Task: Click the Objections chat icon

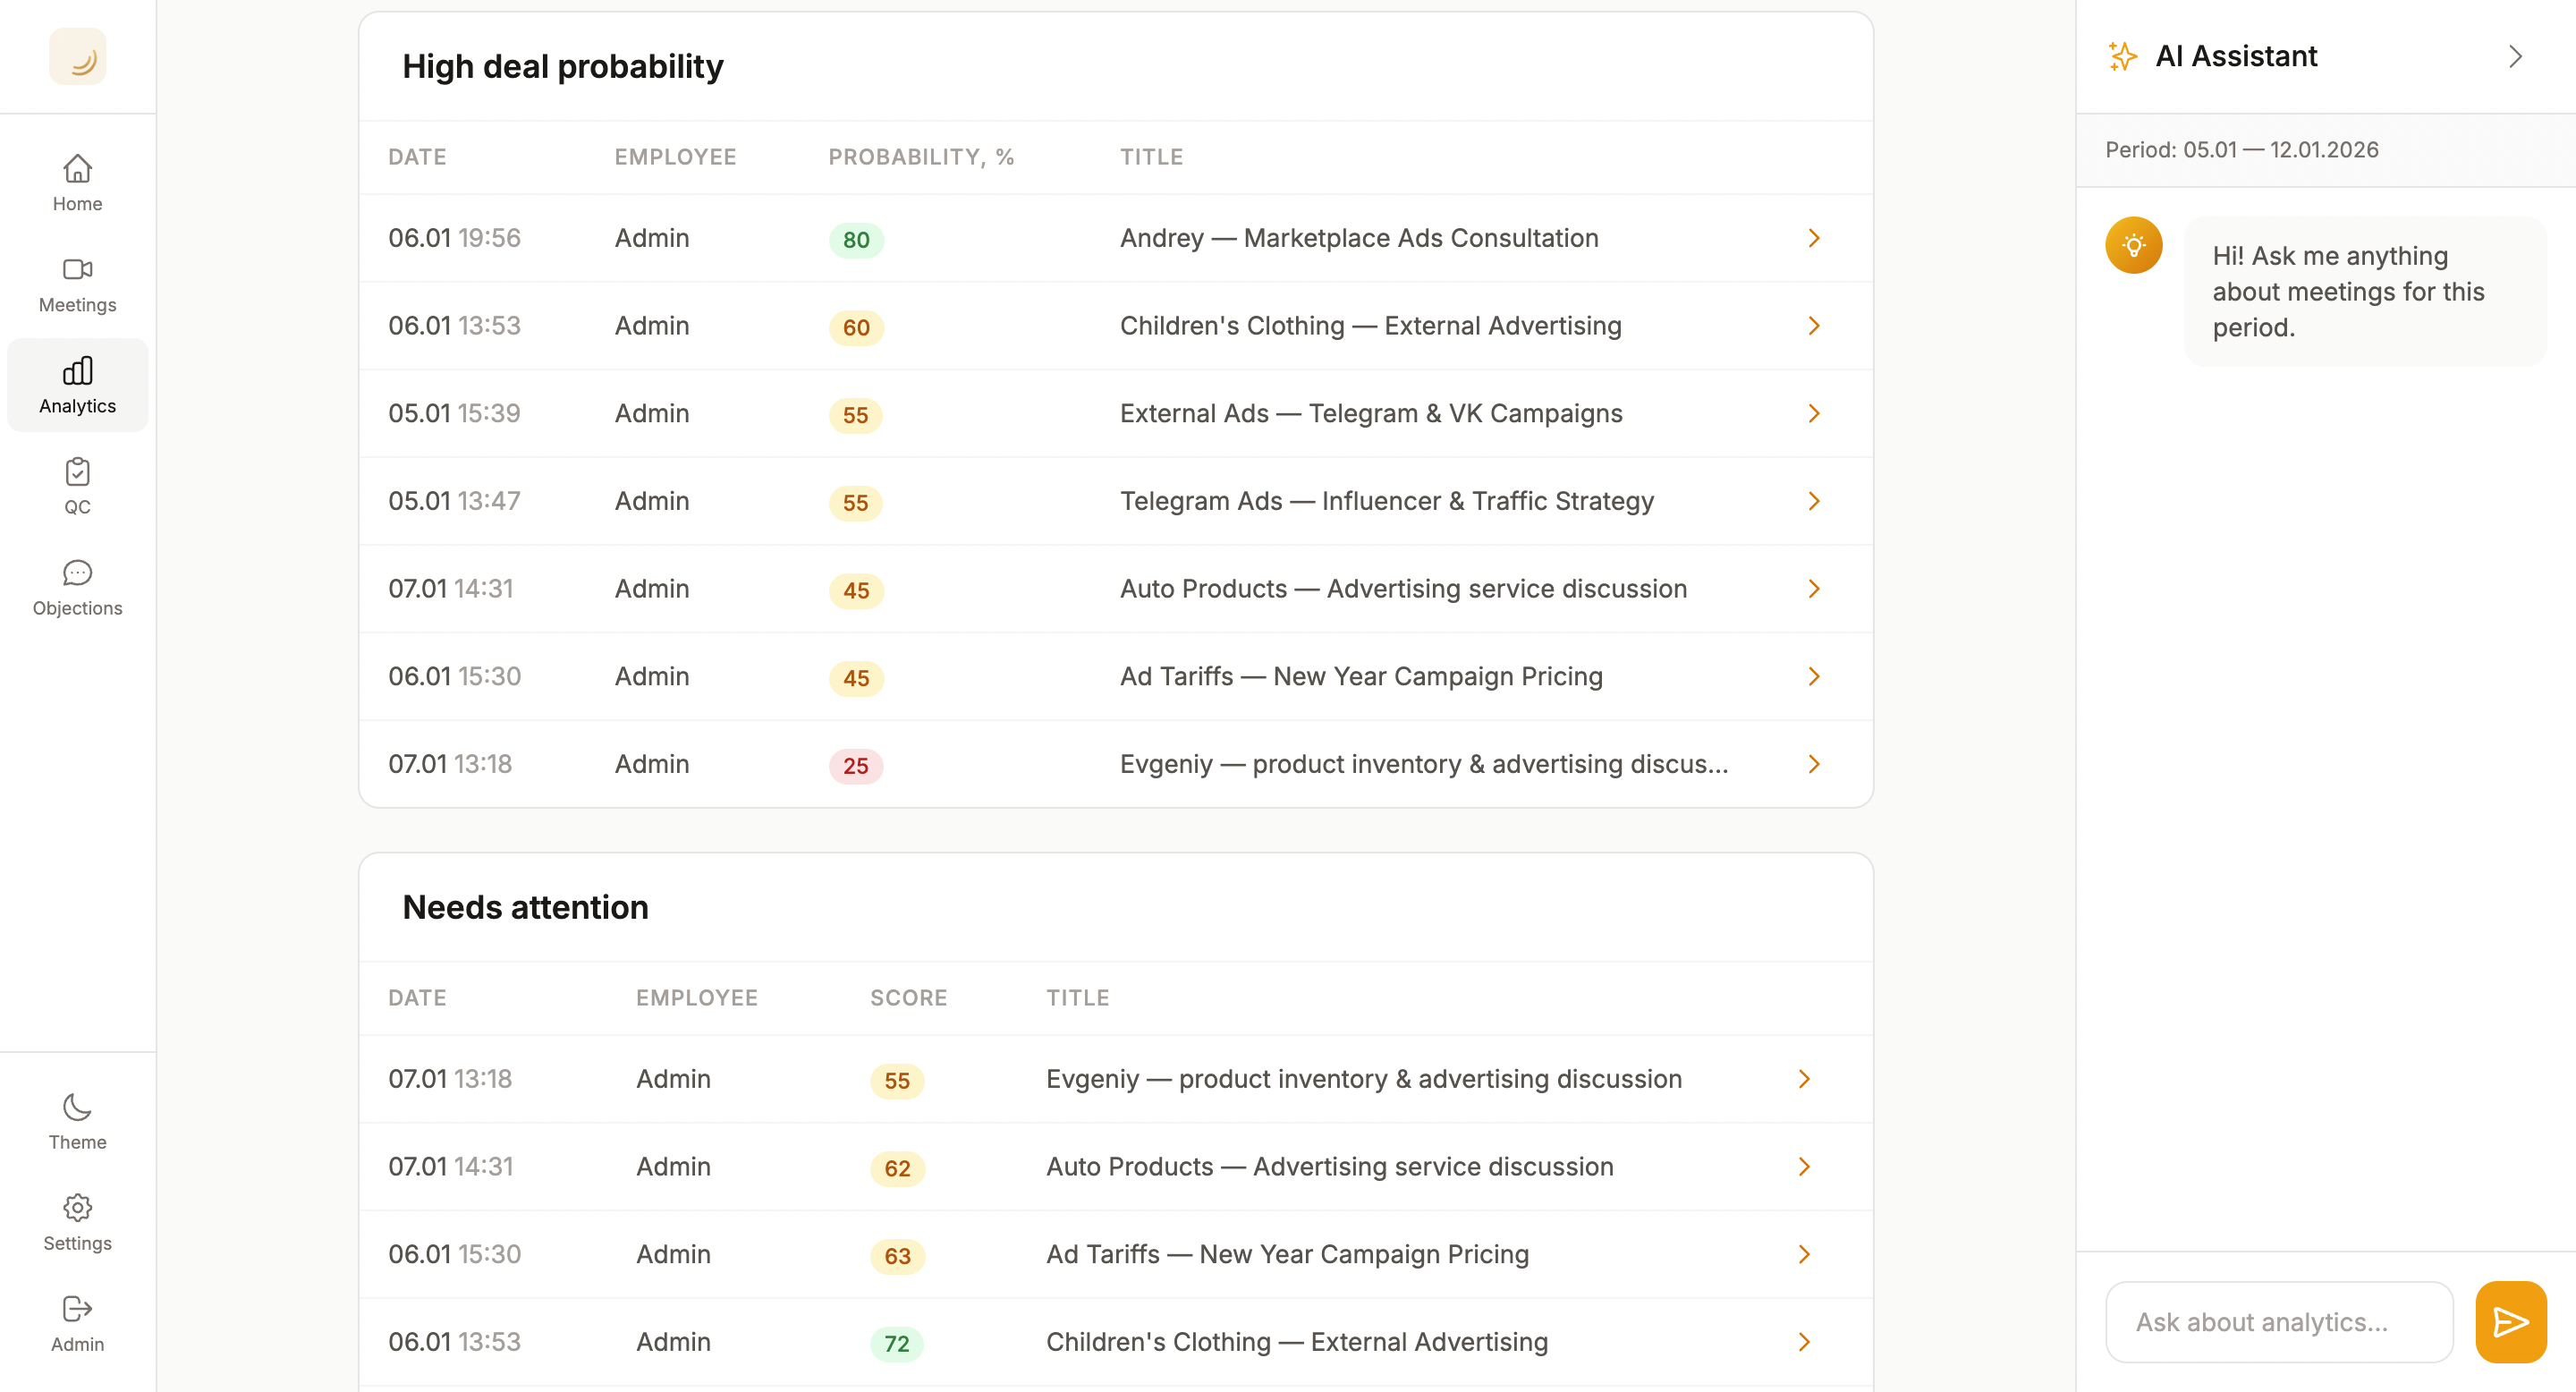Action: pos(76,573)
